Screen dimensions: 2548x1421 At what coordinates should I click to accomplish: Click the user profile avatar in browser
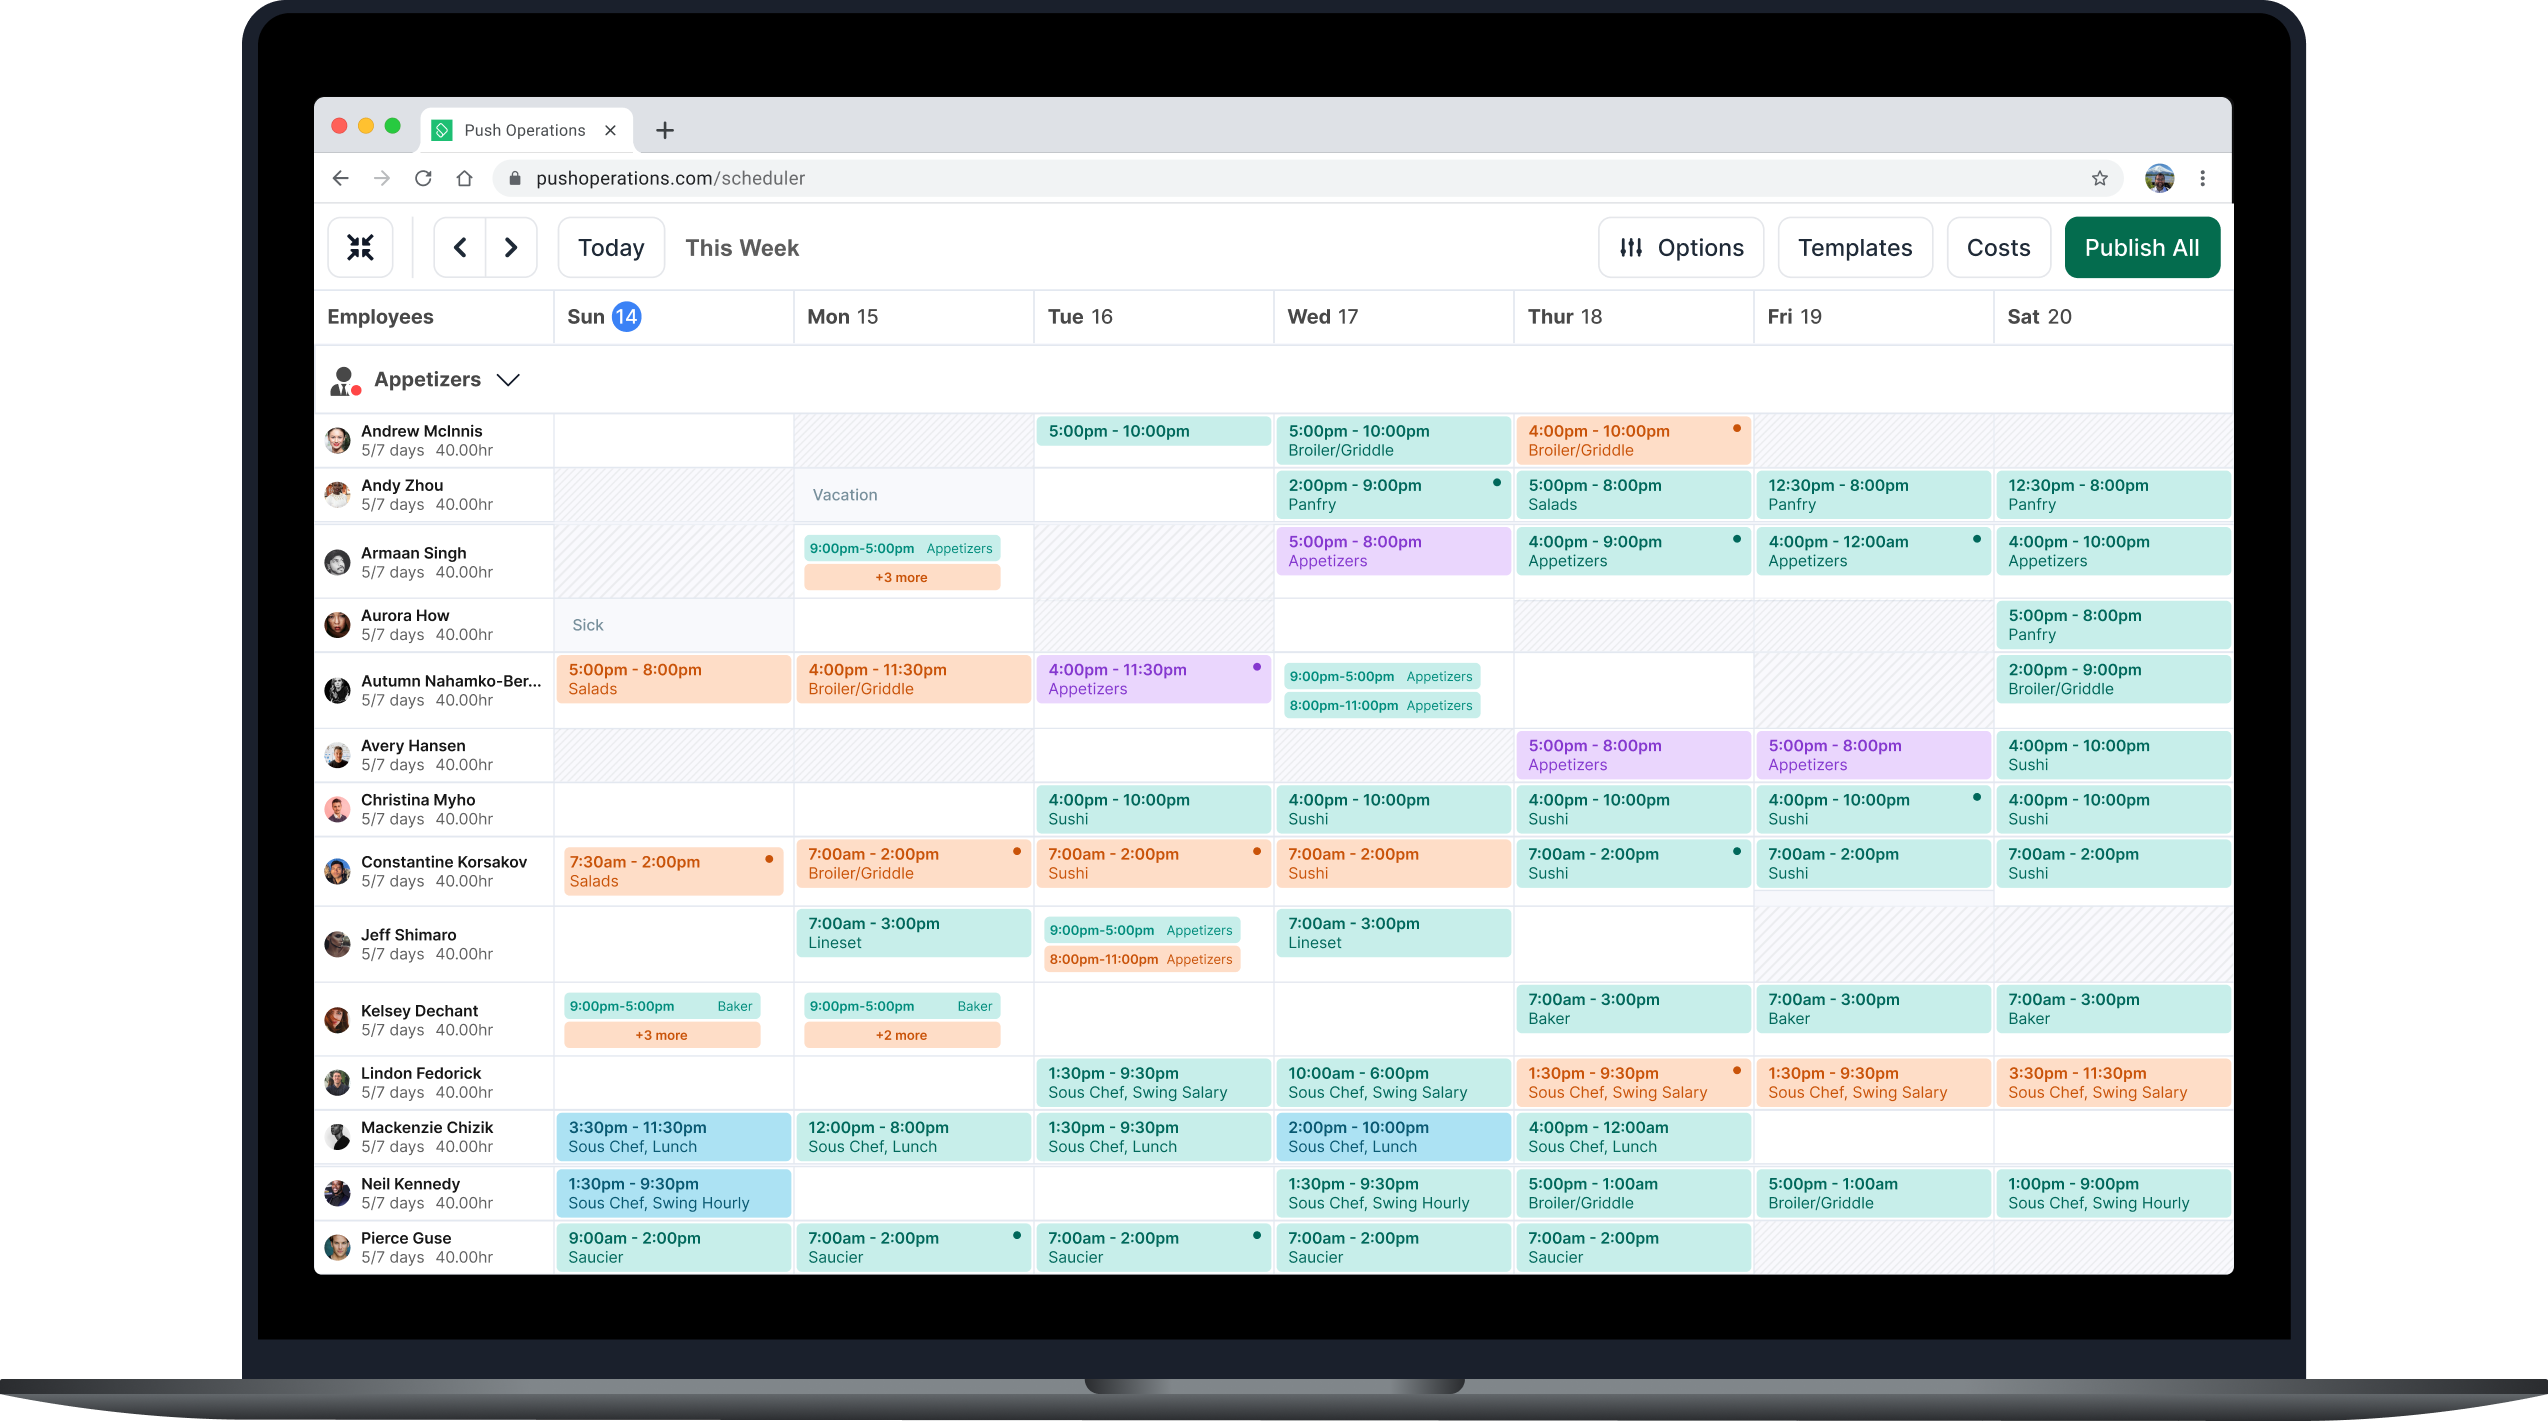coord(2159,178)
